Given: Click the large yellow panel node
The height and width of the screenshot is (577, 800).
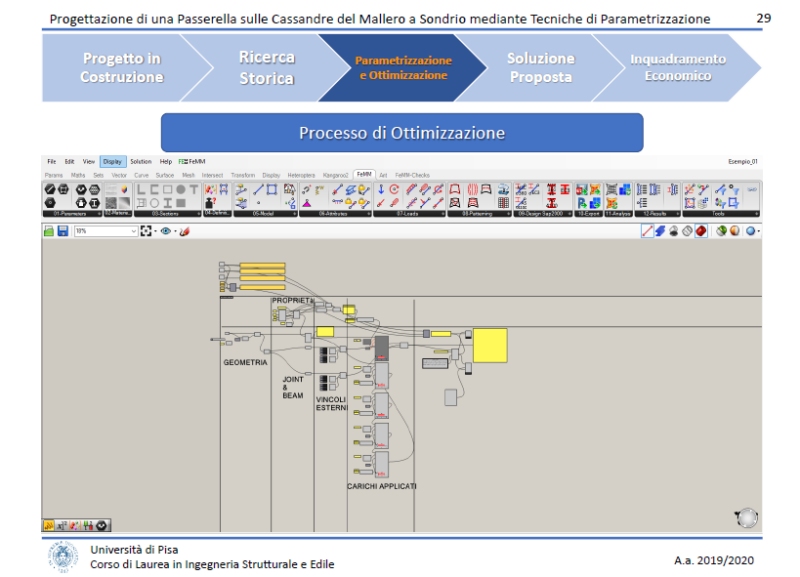Looking at the screenshot, I should (x=490, y=345).
